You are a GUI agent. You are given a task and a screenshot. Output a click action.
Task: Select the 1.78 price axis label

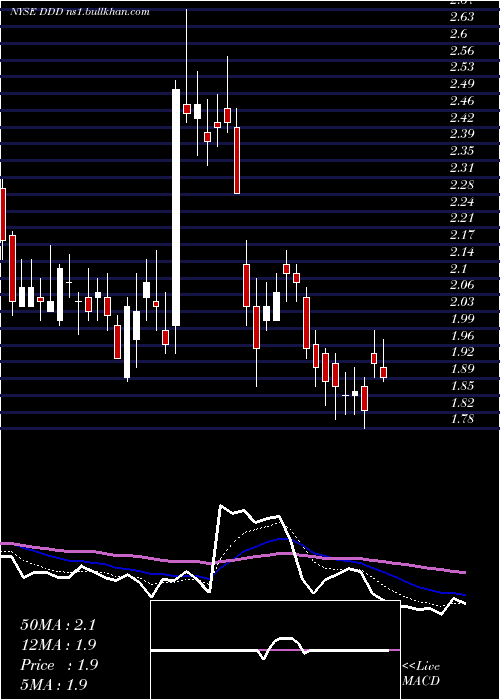click(x=462, y=419)
